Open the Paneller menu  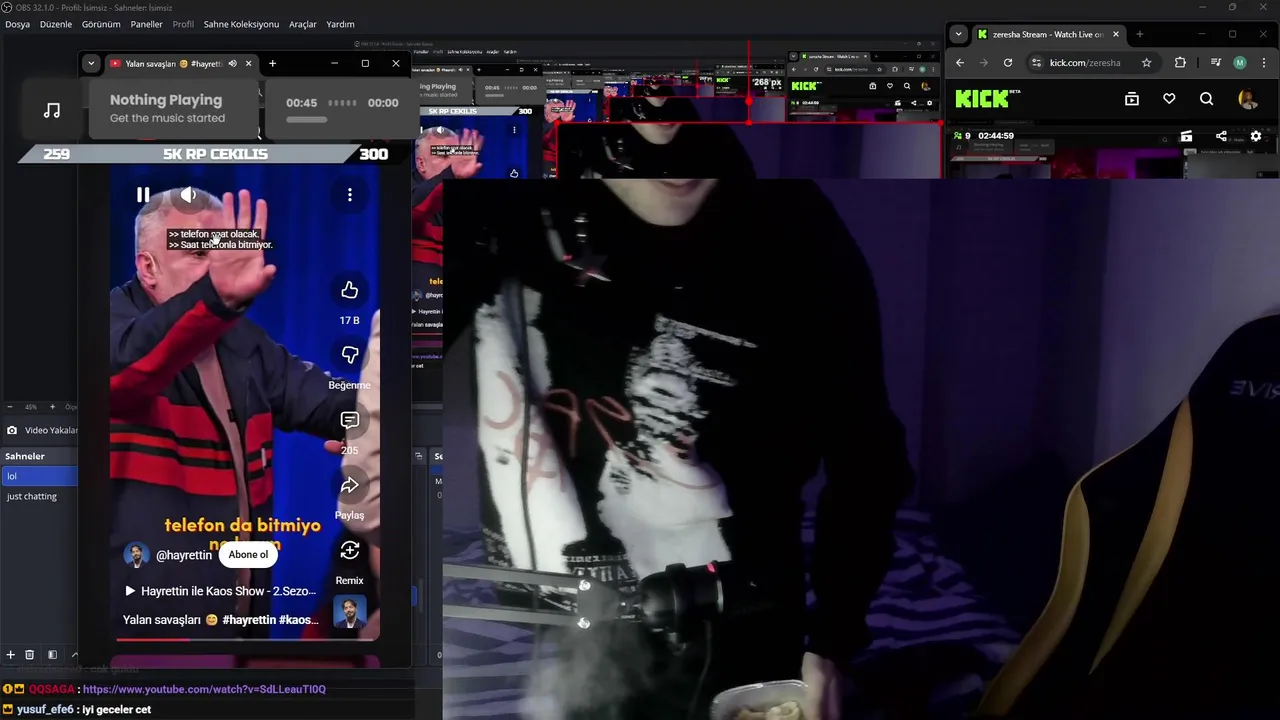point(146,24)
